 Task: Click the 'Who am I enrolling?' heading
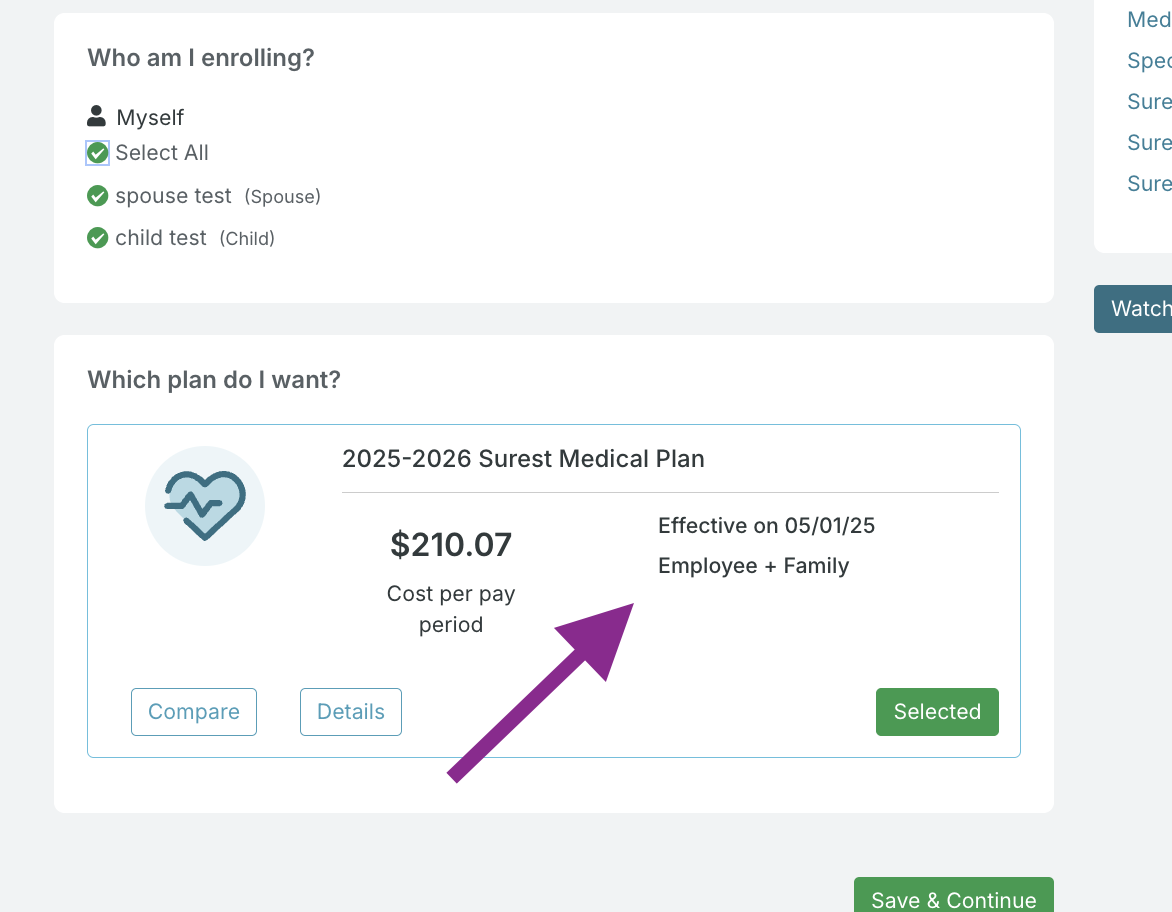(x=201, y=58)
